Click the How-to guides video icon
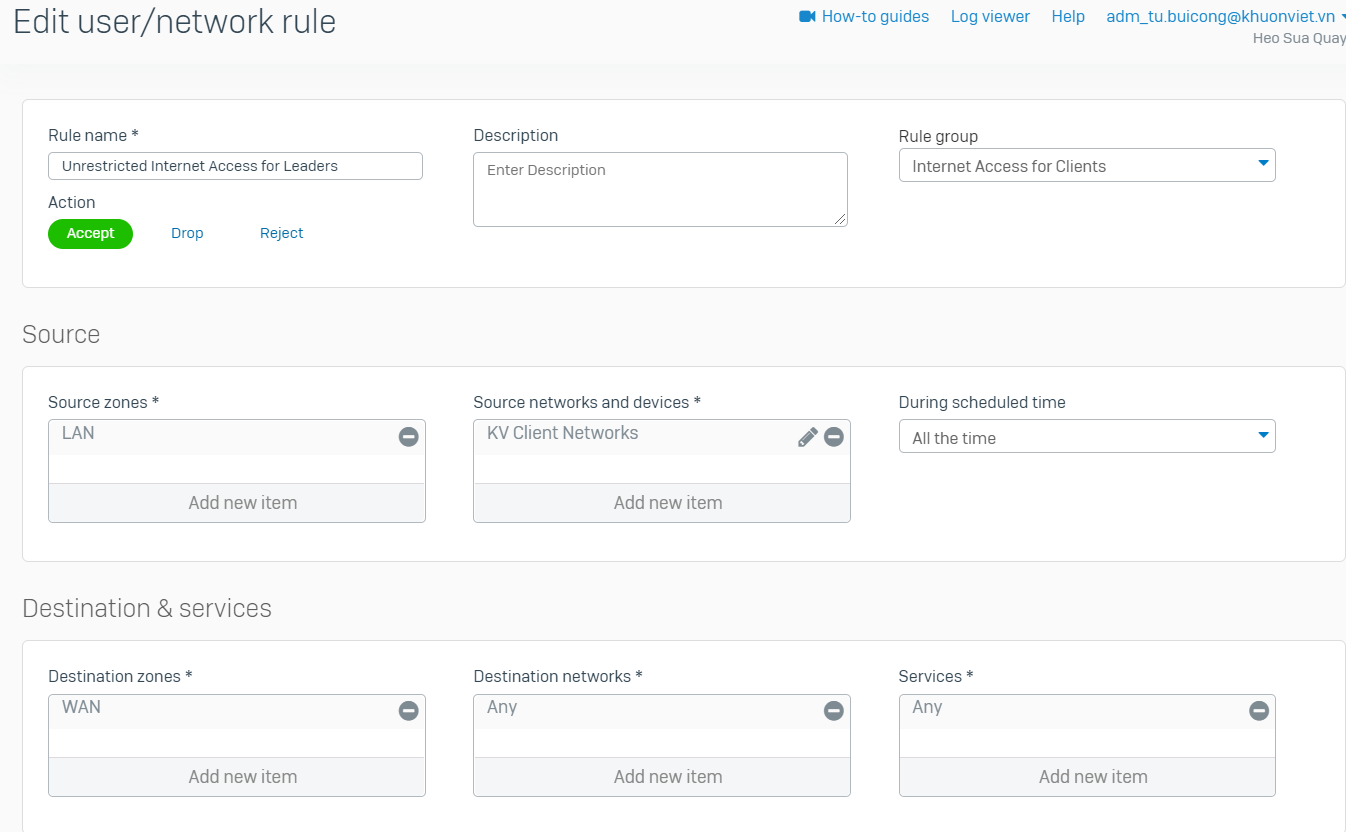This screenshot has height=832, width=1346. click(807, 16)
